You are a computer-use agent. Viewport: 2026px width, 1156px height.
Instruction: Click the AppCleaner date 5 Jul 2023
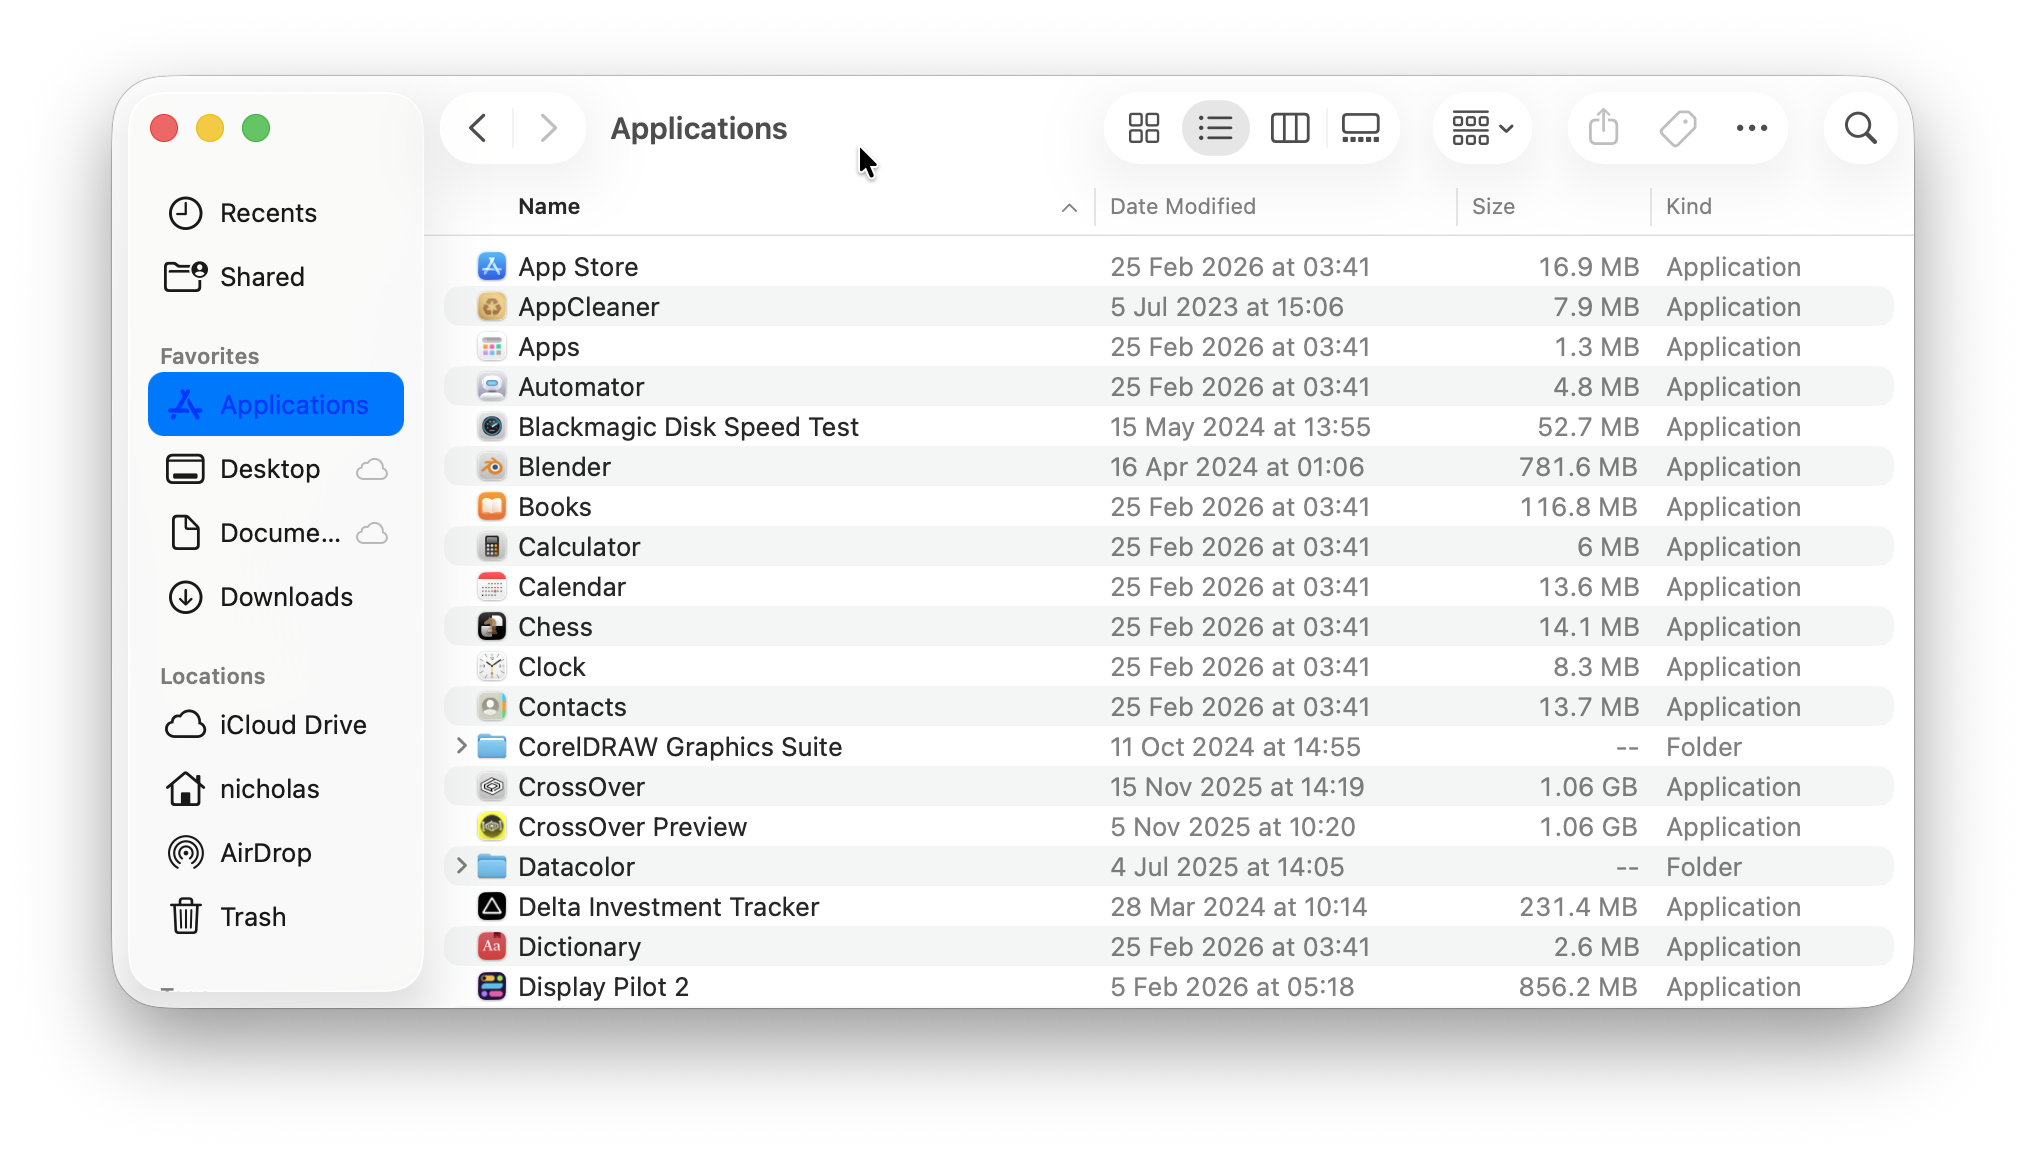(x=1227, y=307)
